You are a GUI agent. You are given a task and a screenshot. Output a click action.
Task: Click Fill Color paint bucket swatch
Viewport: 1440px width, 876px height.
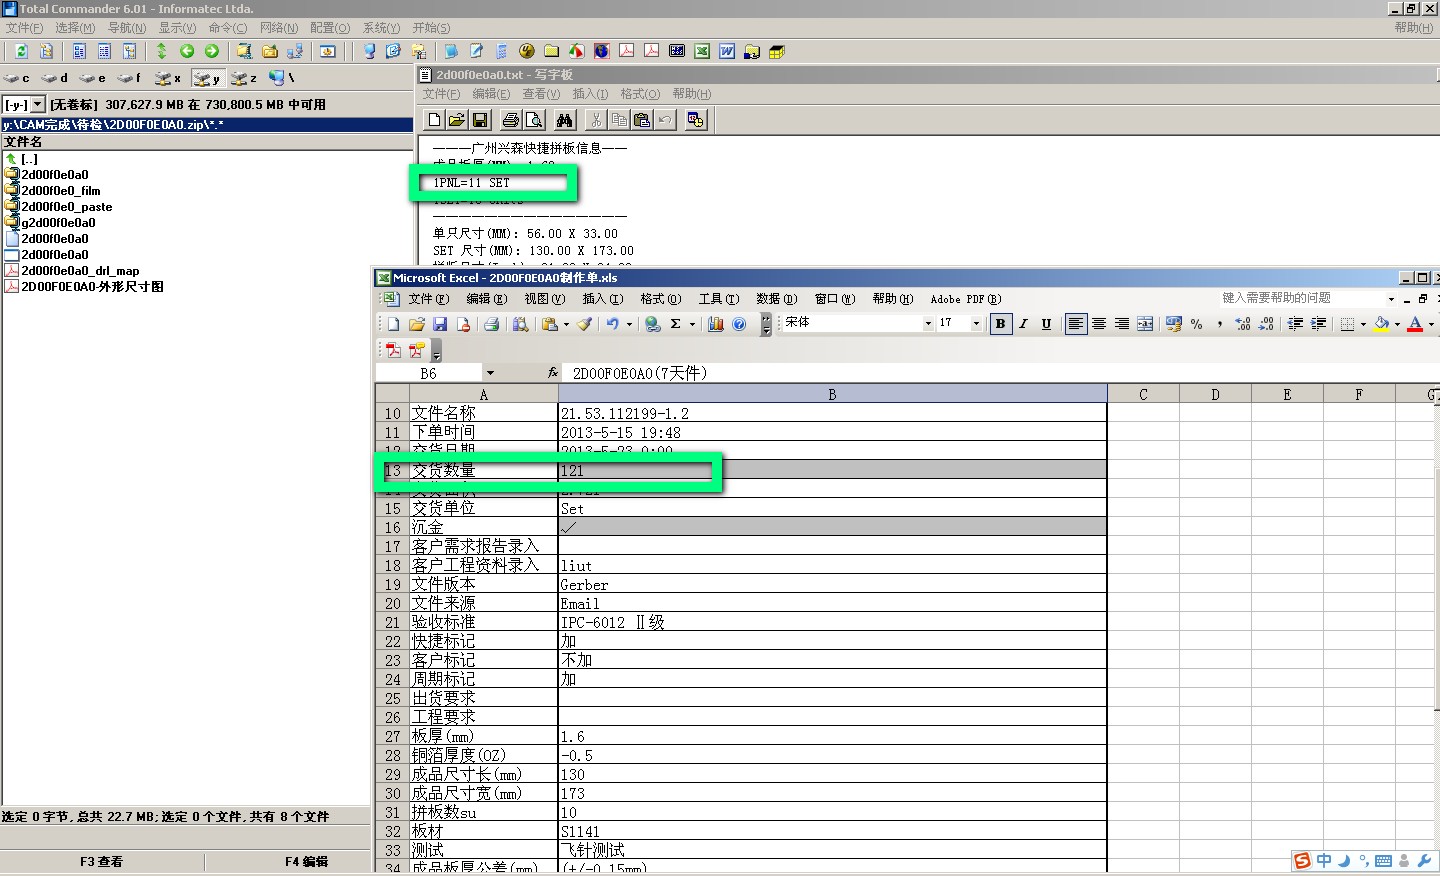point(1382,324)
